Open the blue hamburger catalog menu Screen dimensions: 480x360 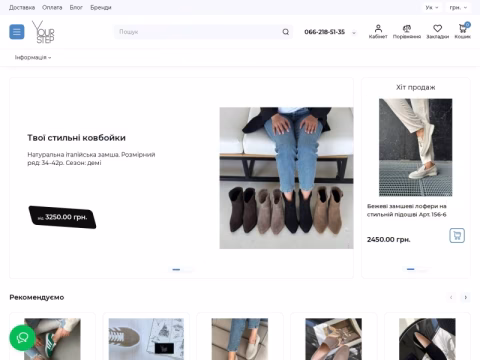(17, 32)
